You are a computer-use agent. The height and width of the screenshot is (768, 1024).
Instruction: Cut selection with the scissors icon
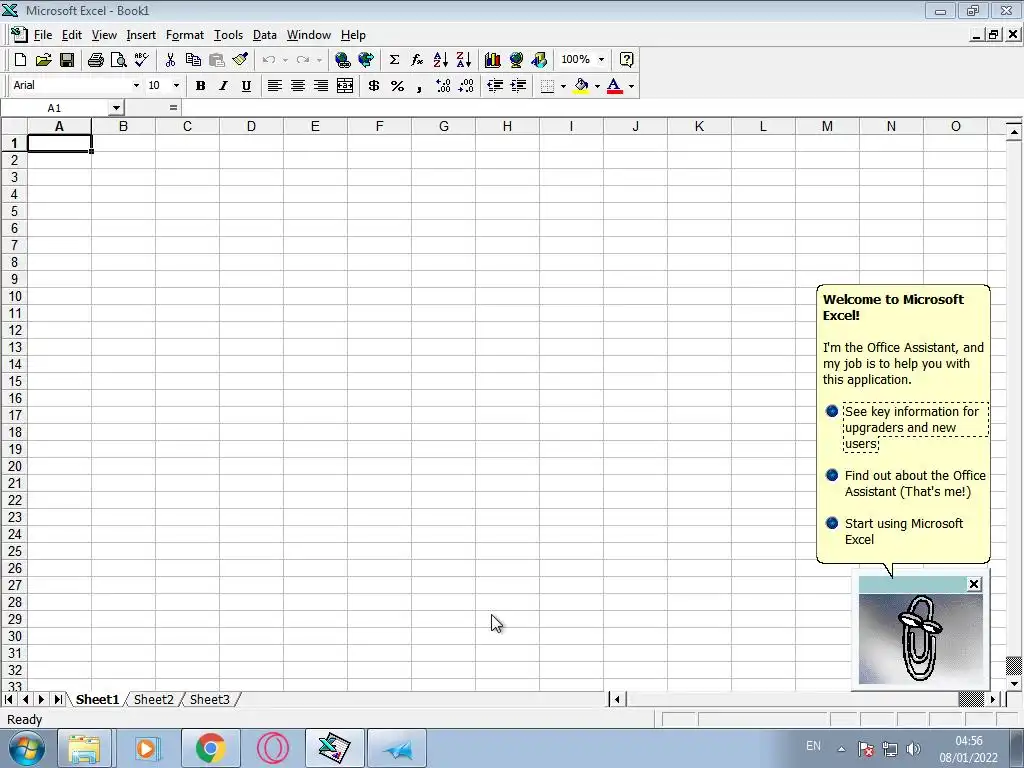click(170, 60)
